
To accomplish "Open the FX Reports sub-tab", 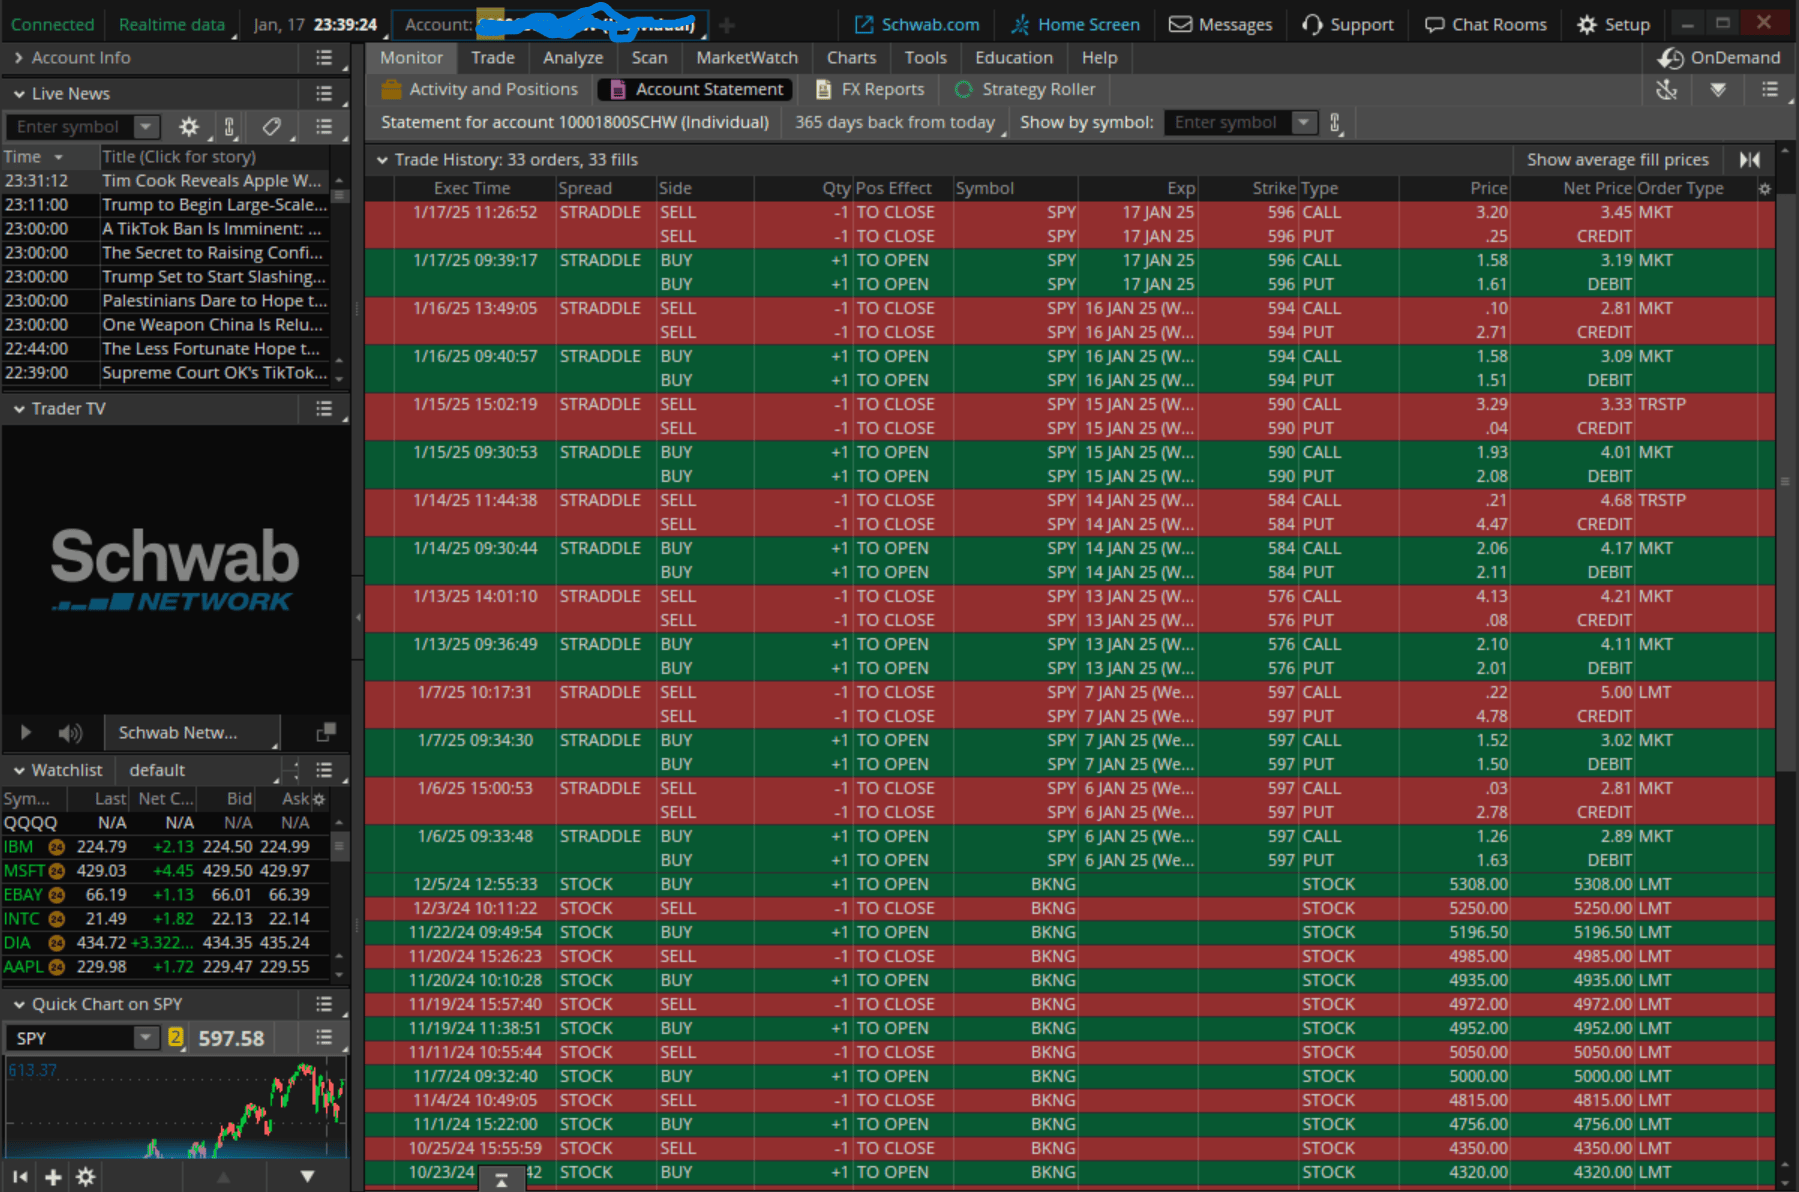I will point(870,90).
